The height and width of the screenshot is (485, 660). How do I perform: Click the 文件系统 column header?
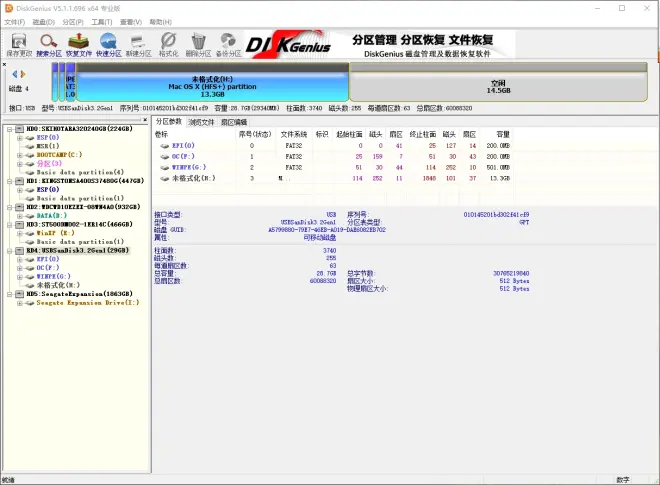pyautogui.click(x=294, y=134)
